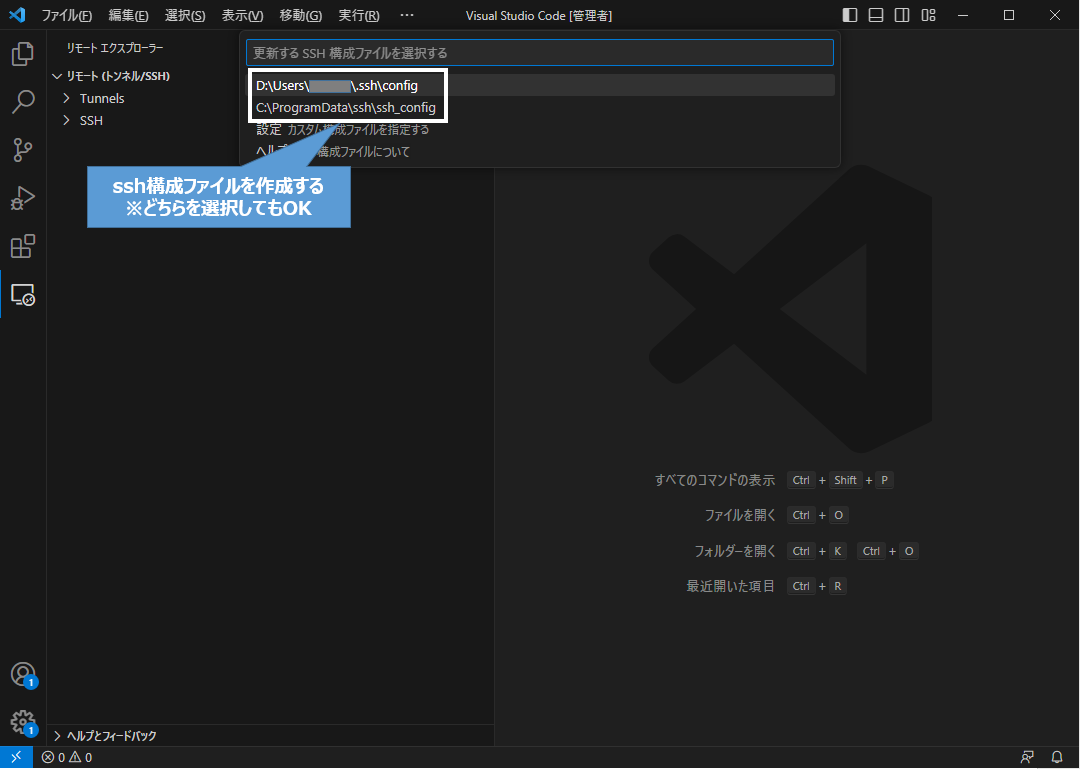
Task: Click the Accounts icon in activity bar
Action: click(x=22, y=675)
